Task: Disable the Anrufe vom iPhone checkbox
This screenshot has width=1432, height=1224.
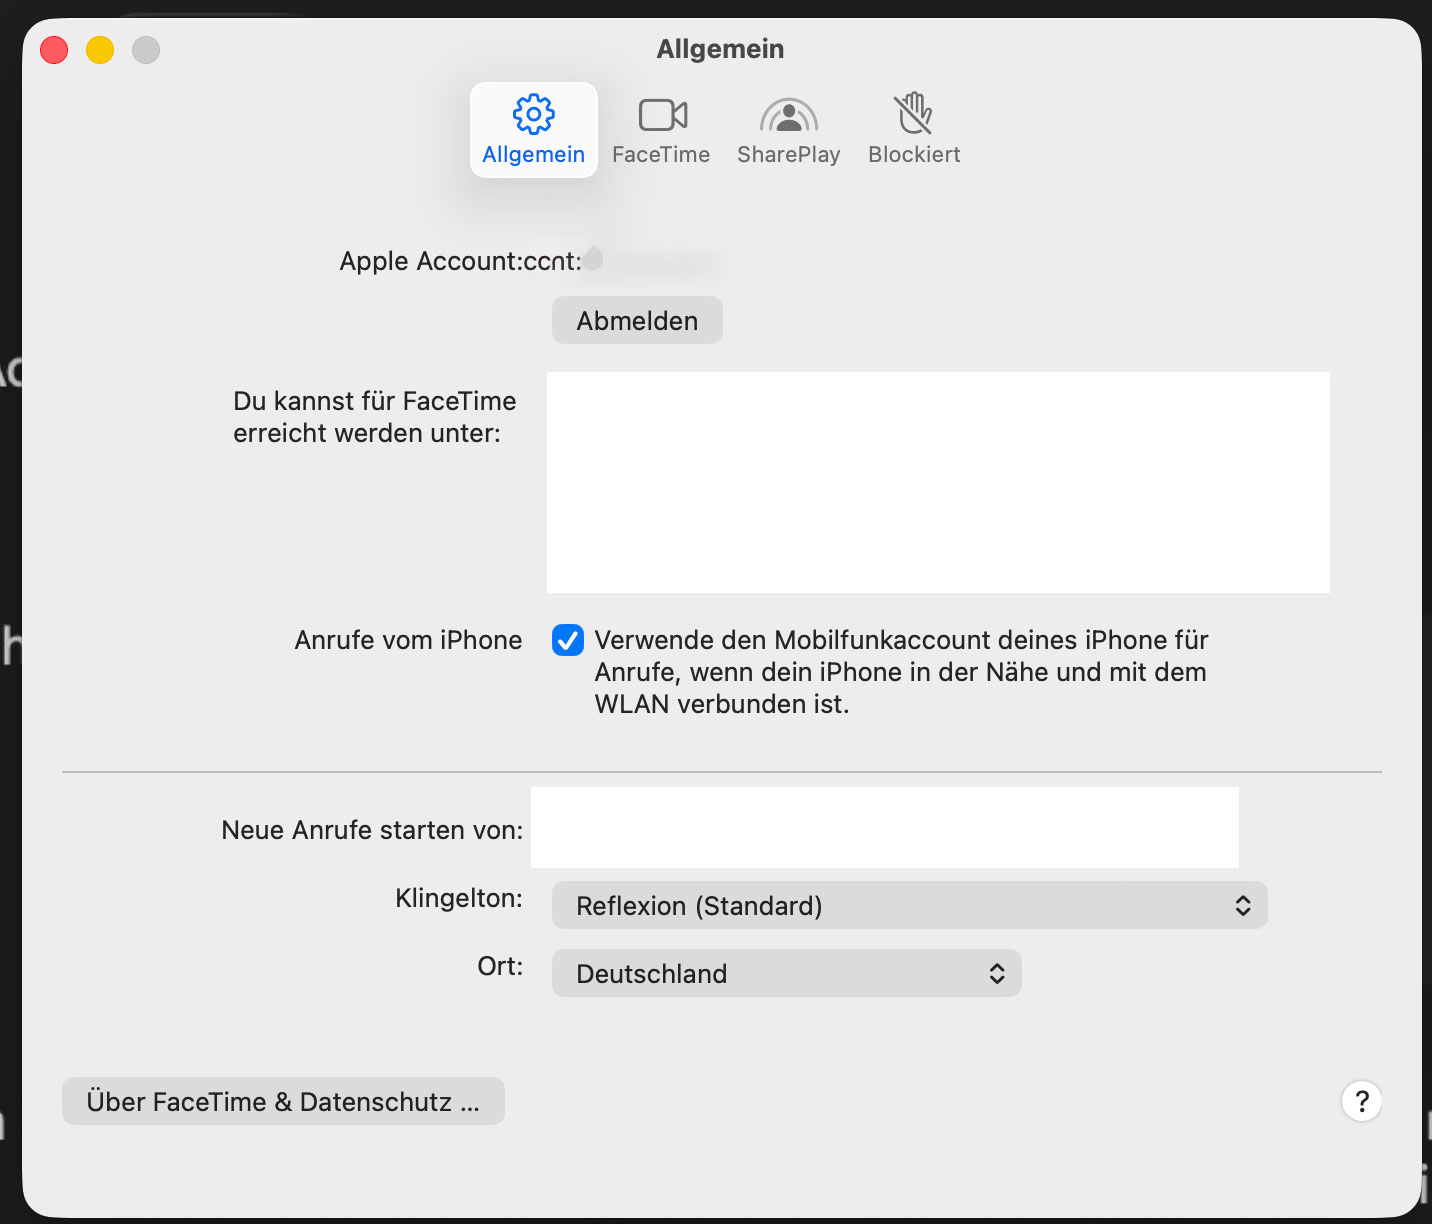Action: (568, 640)
